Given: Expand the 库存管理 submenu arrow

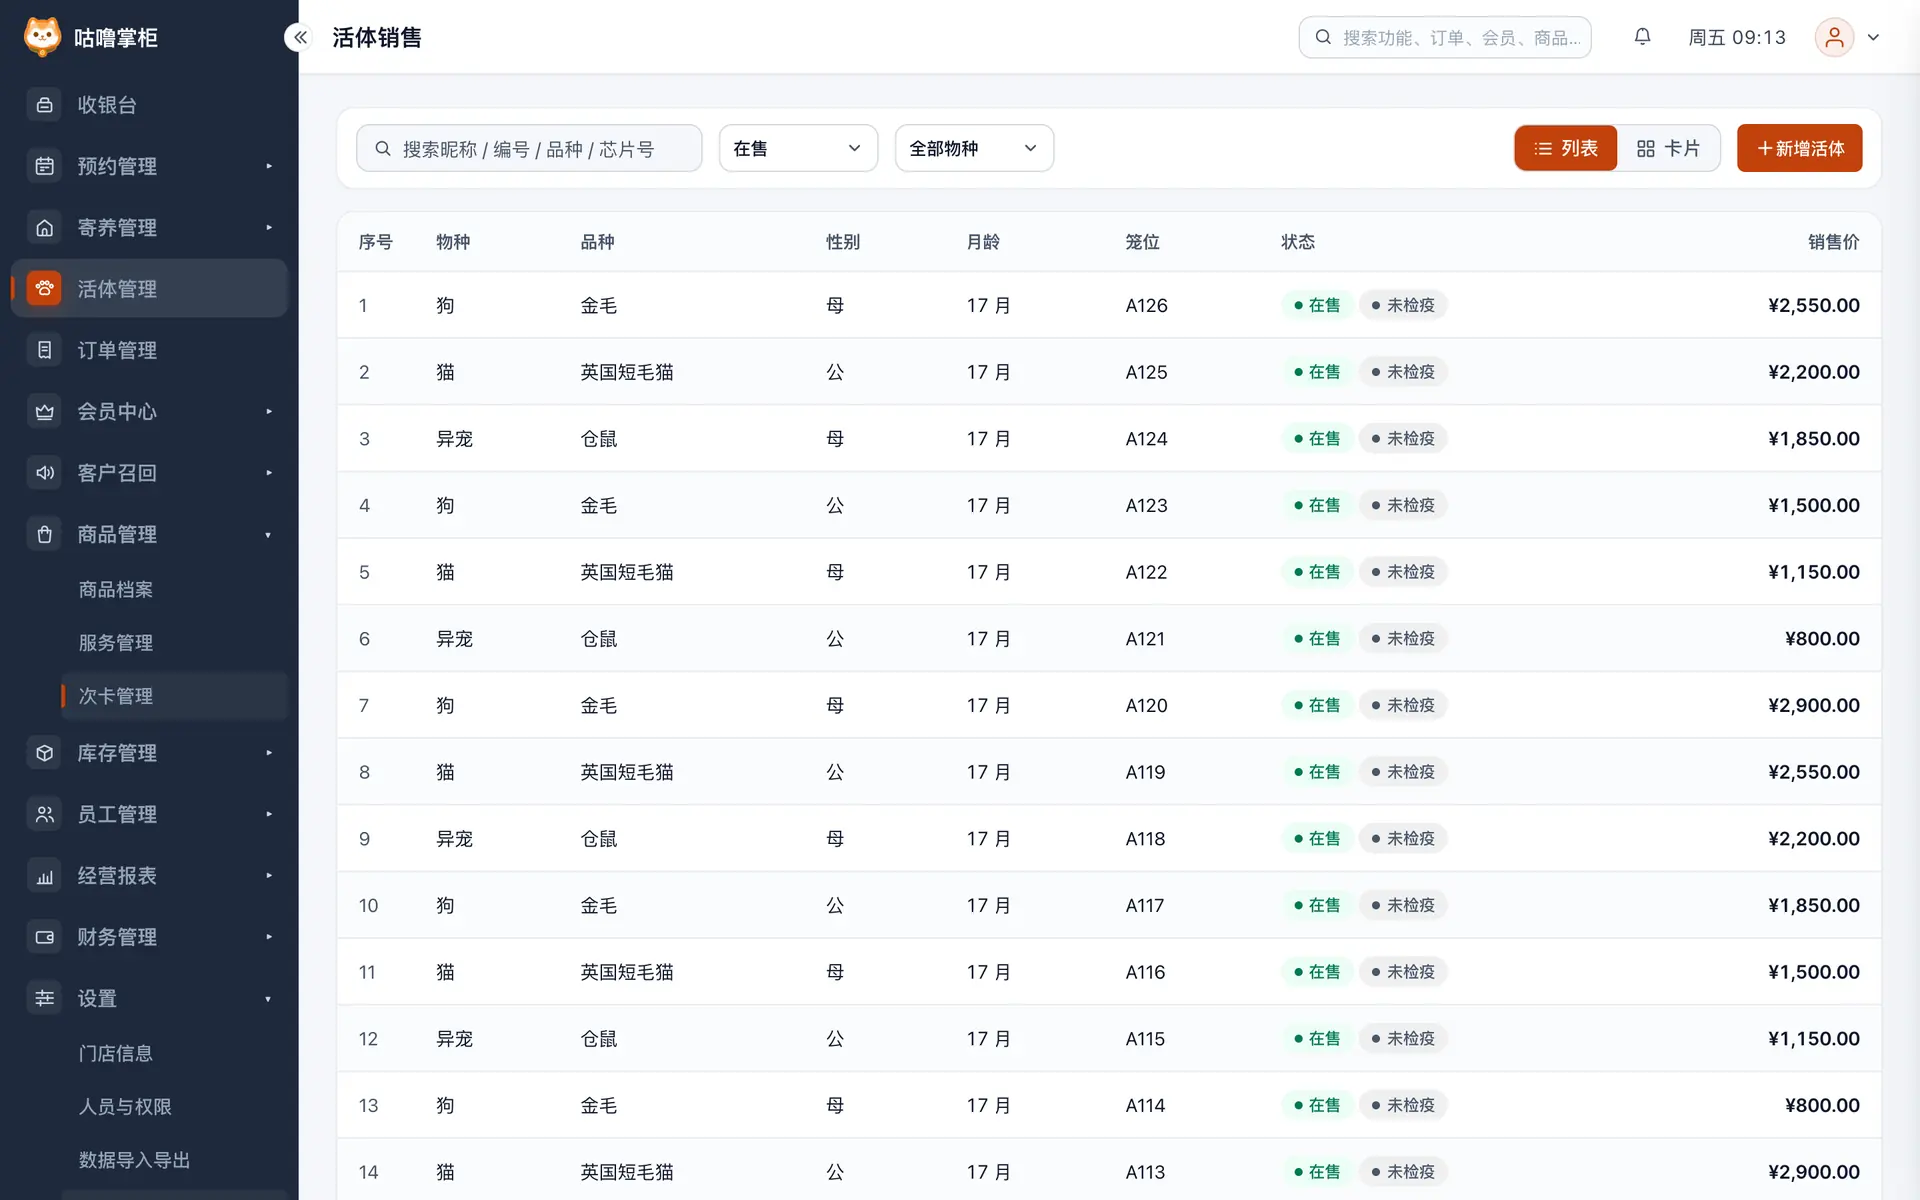Looking at the screenshot, I should [x=269, y=753].
